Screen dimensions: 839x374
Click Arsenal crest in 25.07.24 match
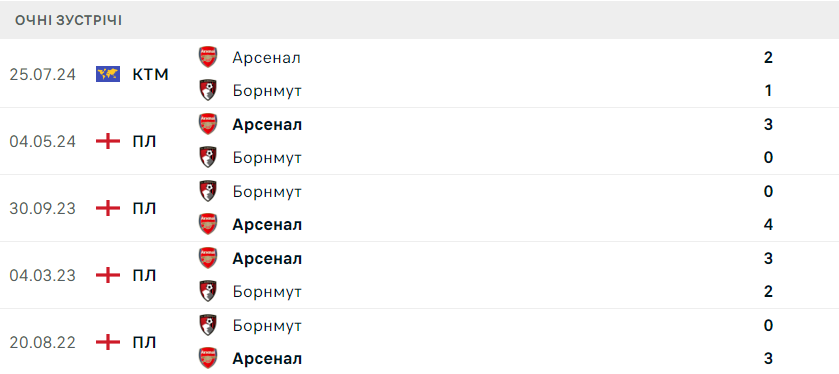(x=208, y=57)
